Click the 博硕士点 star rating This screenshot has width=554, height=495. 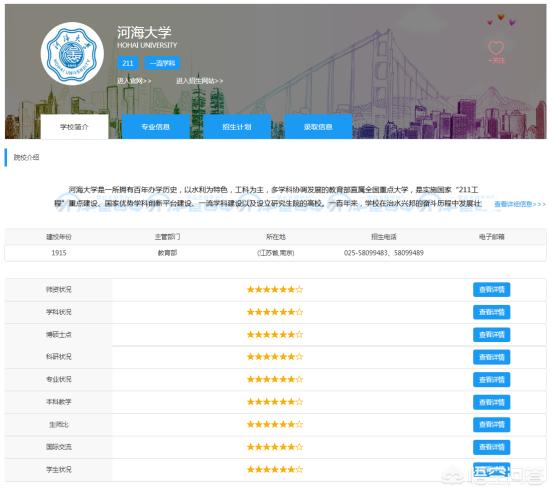pos(275,335)
